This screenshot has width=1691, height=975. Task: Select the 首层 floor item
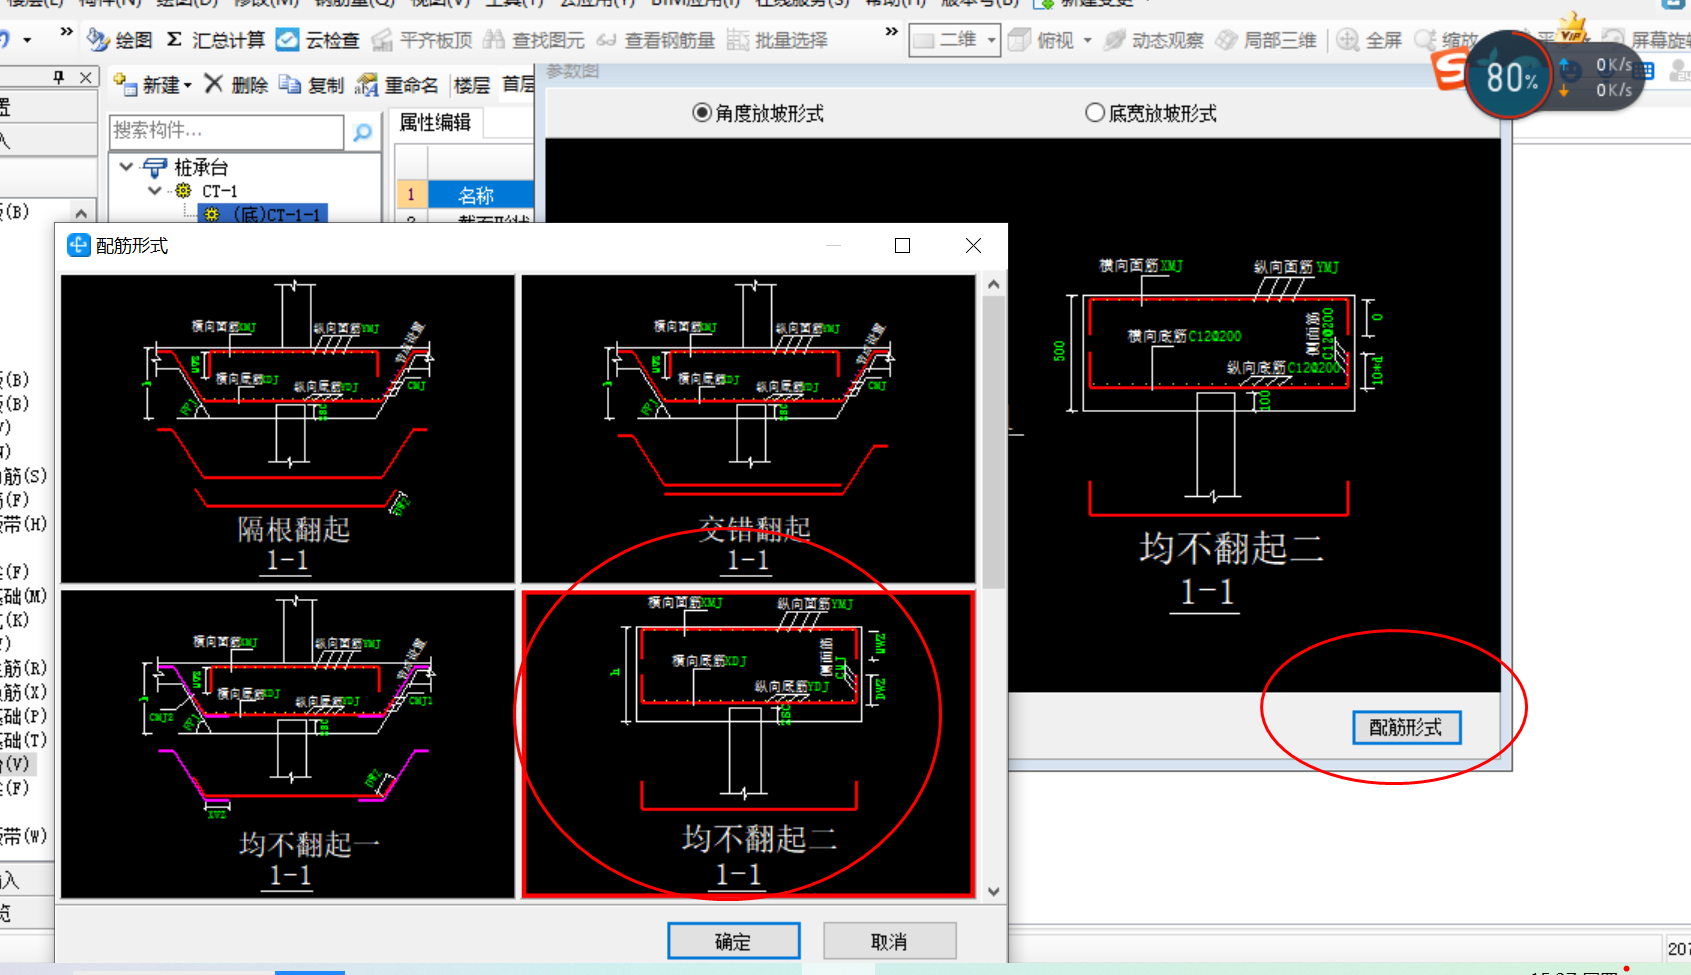tap(518, 85)
